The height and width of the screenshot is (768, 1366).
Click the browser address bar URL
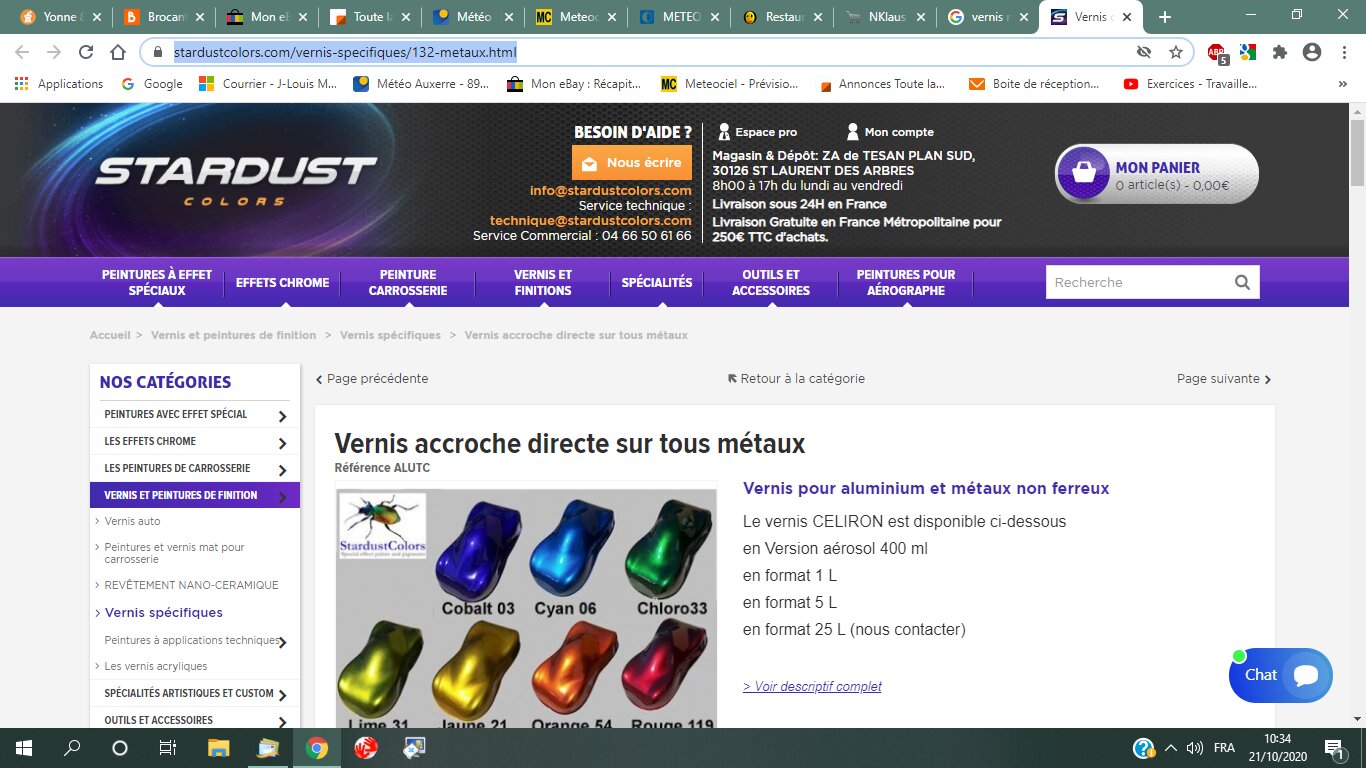pyautogui.click(x=345, y=52)
